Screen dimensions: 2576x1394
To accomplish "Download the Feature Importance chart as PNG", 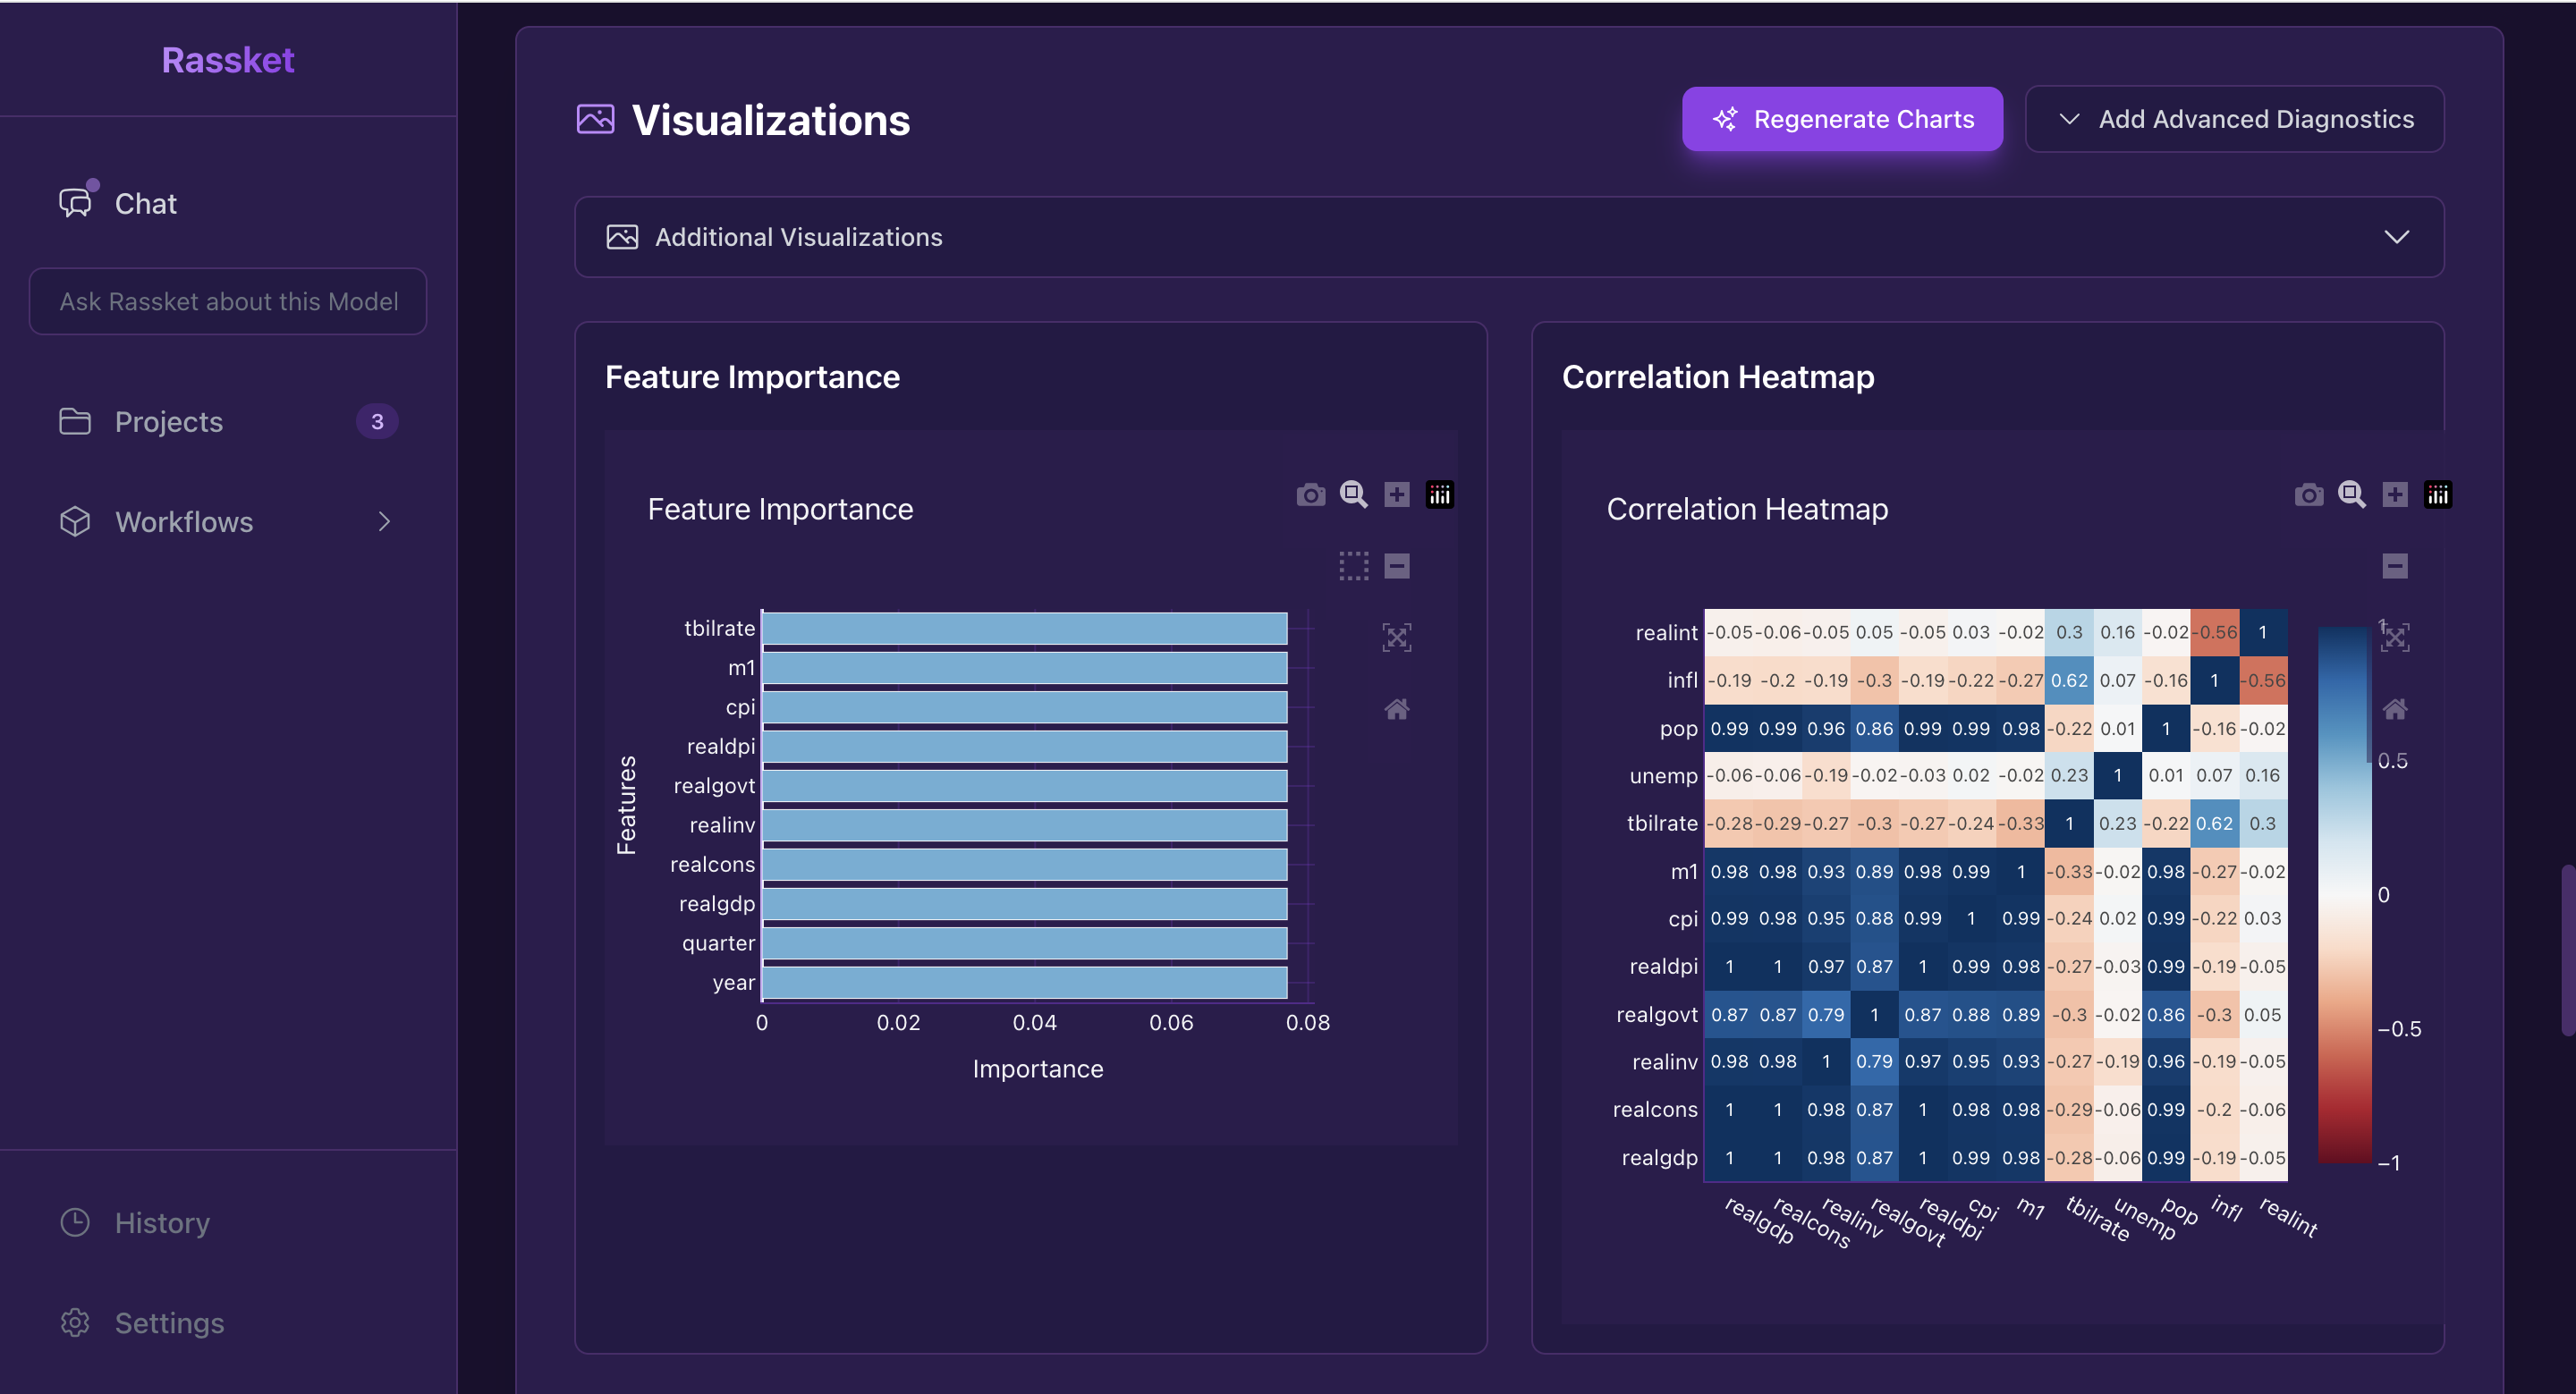I will [1310, 494].
